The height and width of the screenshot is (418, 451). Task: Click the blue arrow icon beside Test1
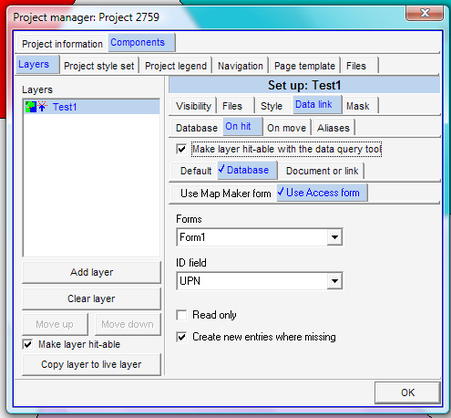pyautogui.click(x=42, y=107)
